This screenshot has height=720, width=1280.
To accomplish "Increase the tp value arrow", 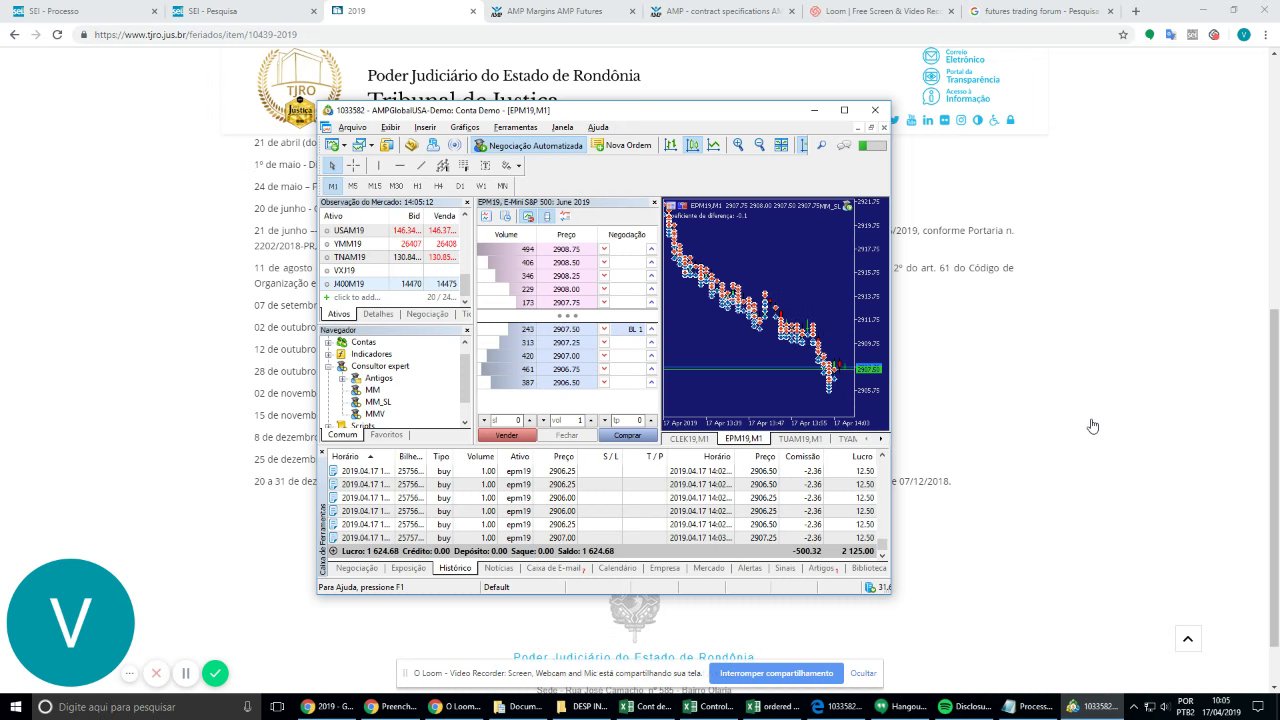I will [651, 418].
